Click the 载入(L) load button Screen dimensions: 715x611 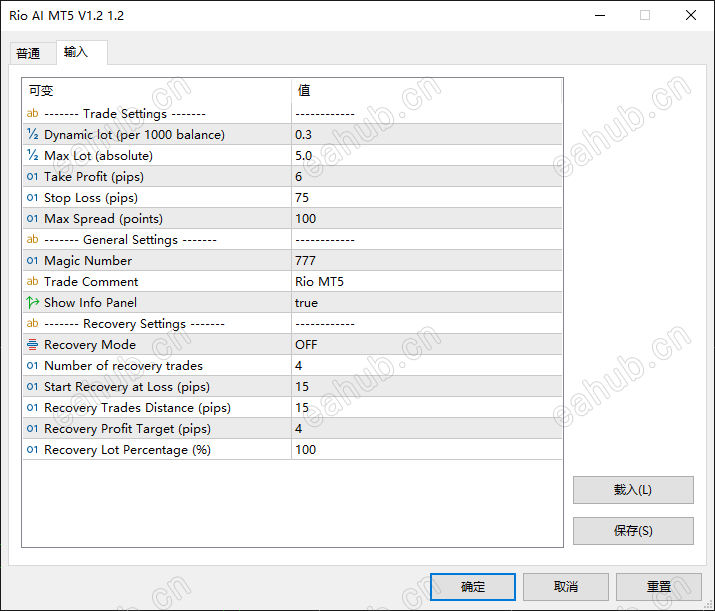pyautogui.click(x=633, y=490)
